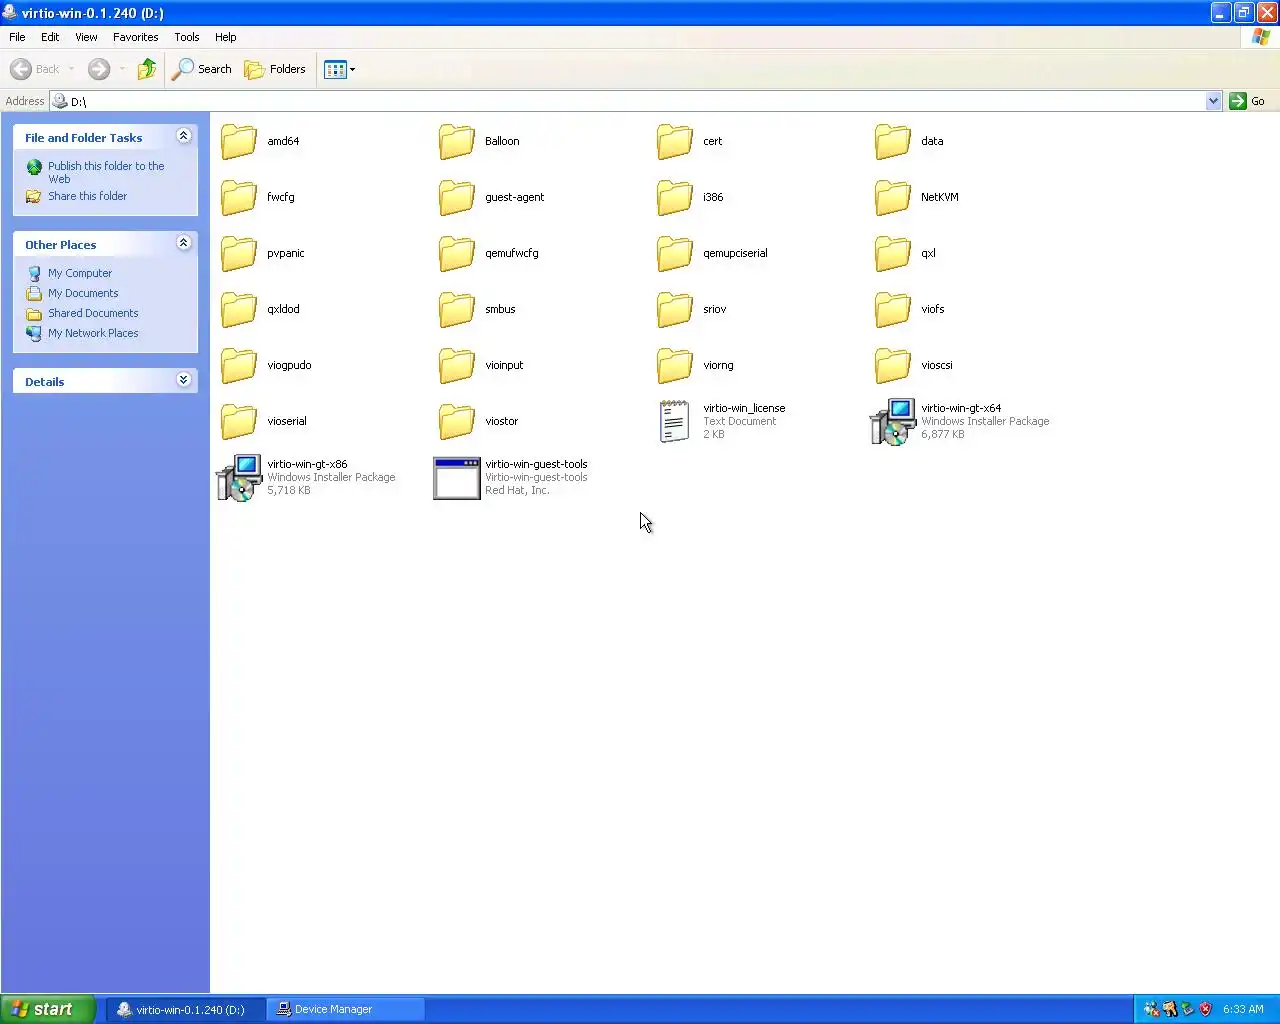Screen dimensions: 1280x1024
Task: Click virtio-win-0.1.240 (D:) taskbar button
Action: pos(187,1009)
